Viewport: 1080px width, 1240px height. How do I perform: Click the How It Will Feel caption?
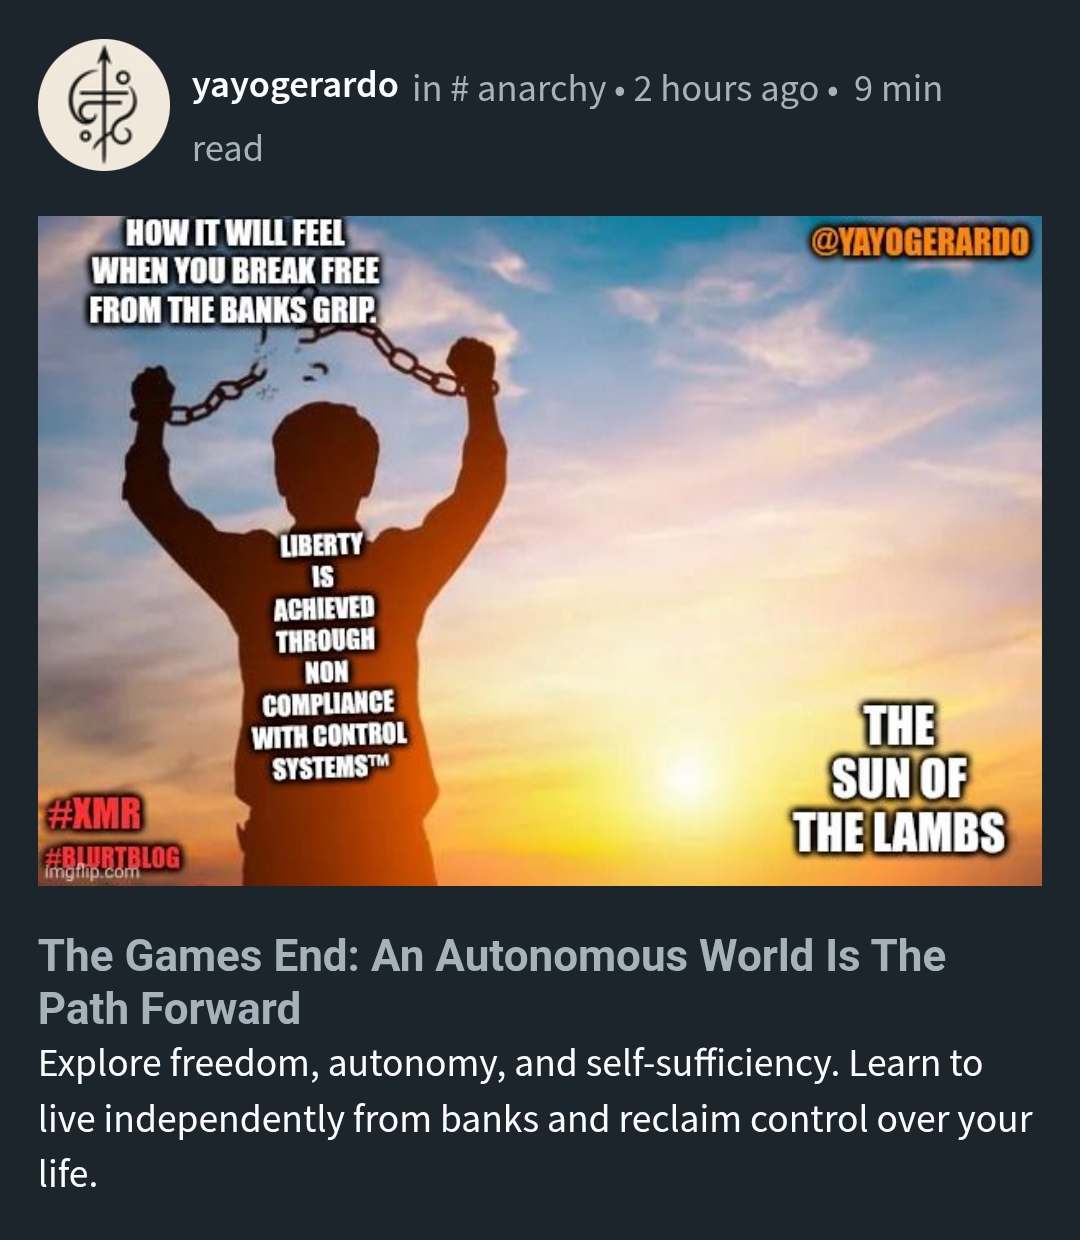235,271
